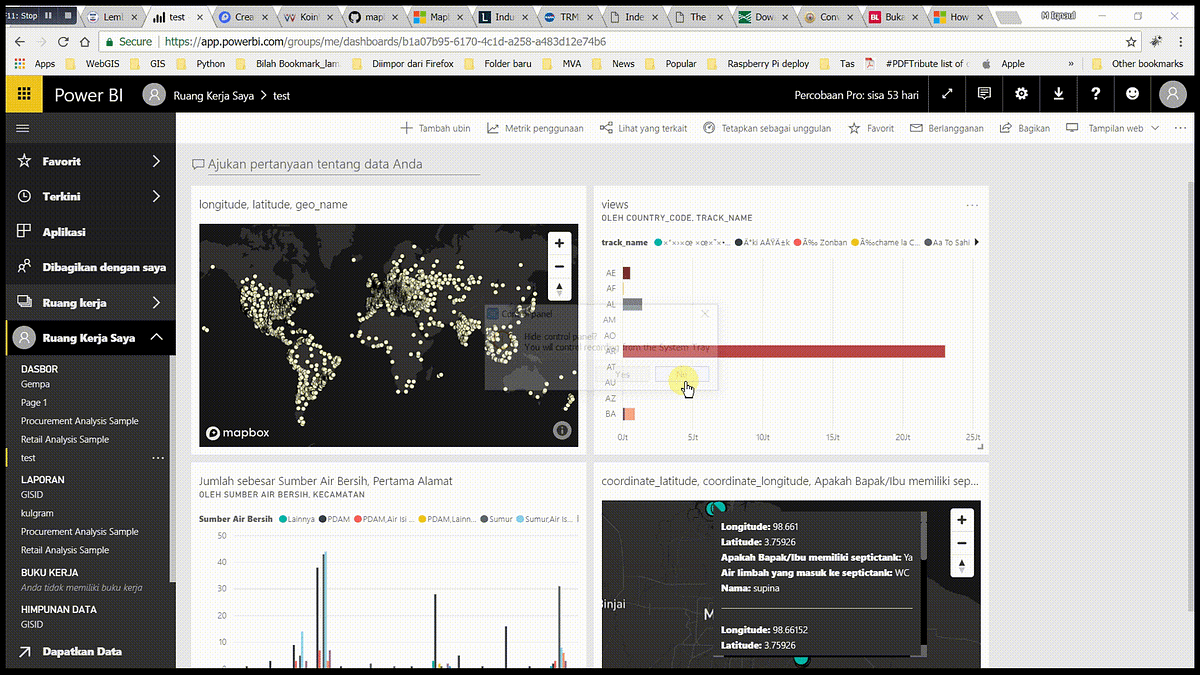Viewport: 1200px width, 675px height.
Task: Click No in the control panel dialog
Action: [681, 374]
